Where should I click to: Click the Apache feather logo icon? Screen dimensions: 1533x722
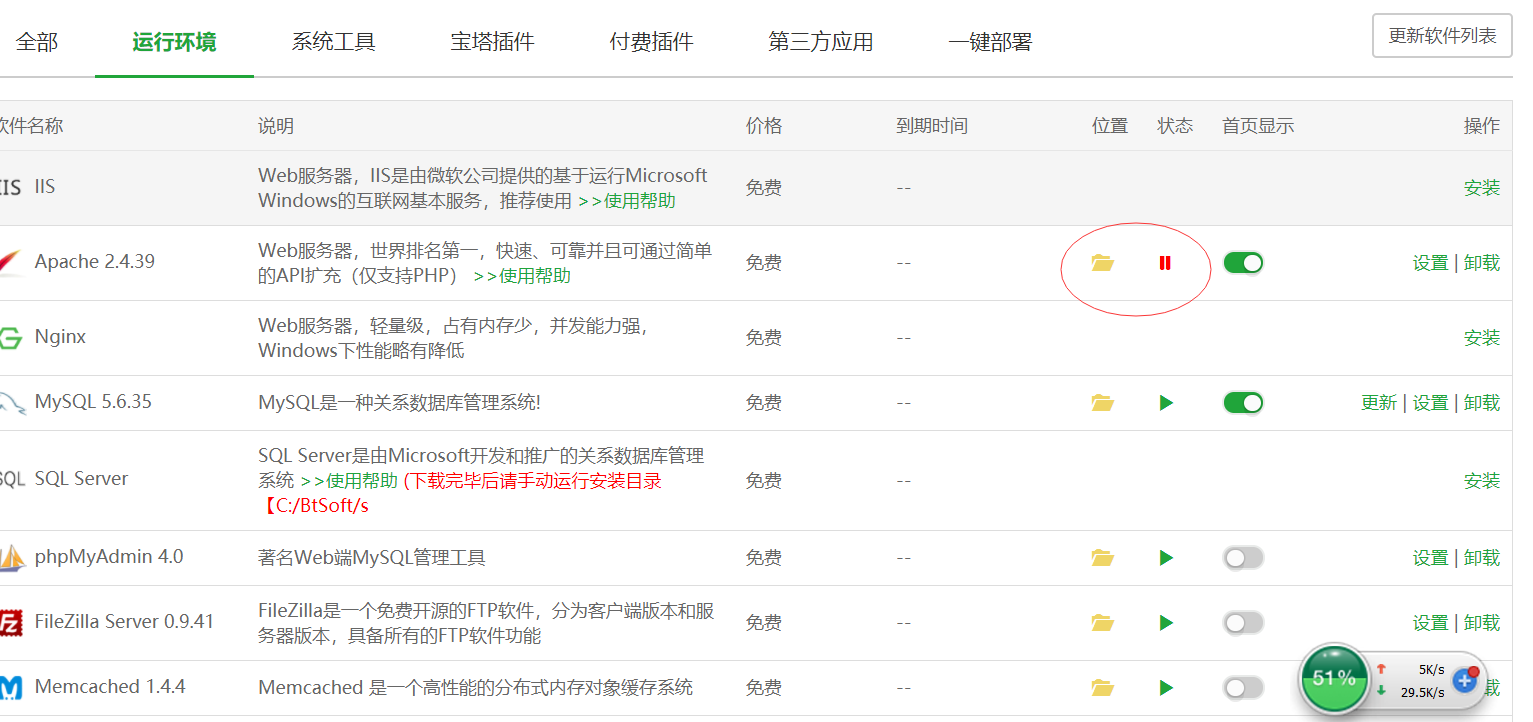point(10,262)
